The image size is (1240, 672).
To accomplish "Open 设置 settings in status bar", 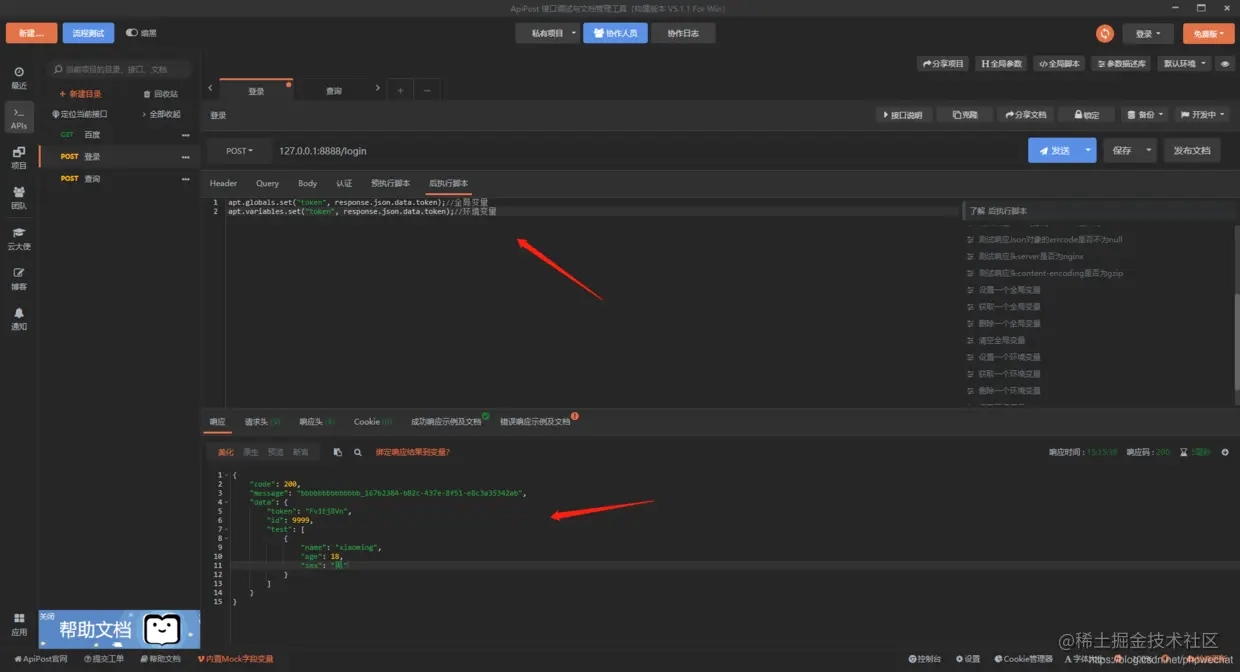I will [967, 659].
